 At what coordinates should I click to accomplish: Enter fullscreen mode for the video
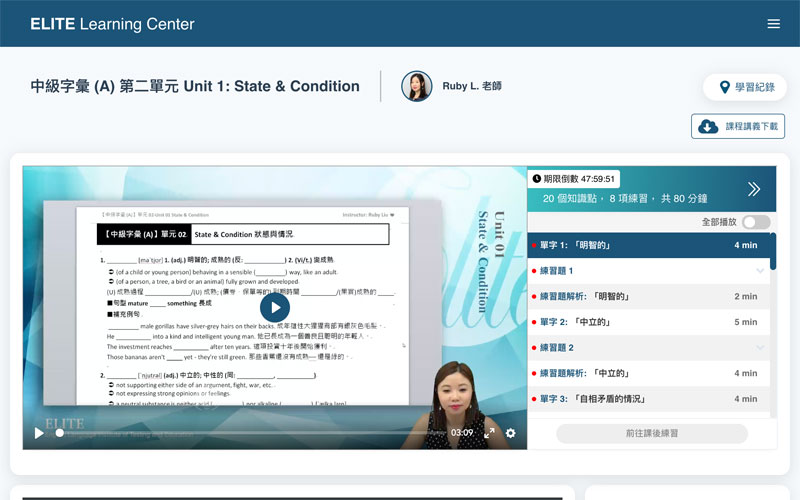489,433
